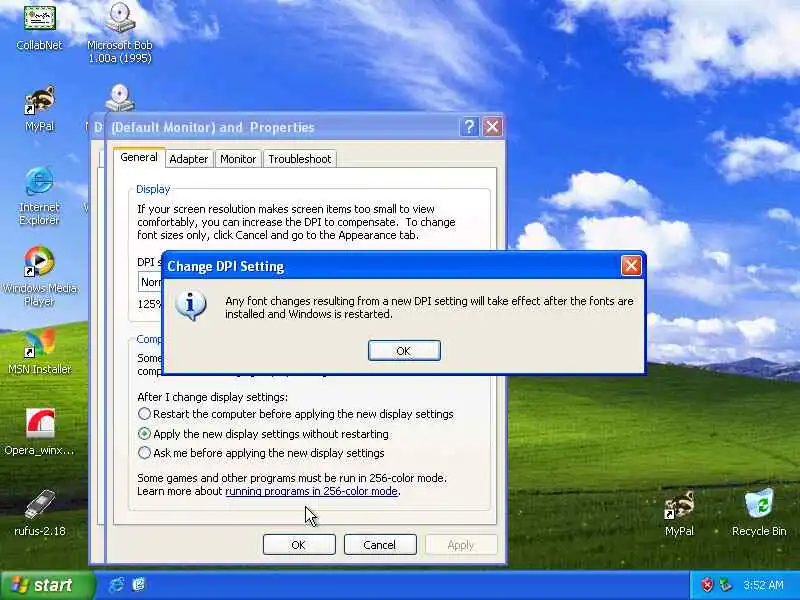Open the Start menu
Image resolution: width=800 pixels, height=600 pixels.
[47, 585]
